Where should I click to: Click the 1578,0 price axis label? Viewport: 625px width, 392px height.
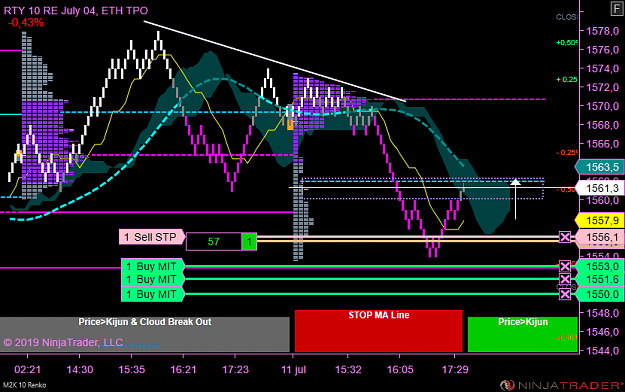point(602,31)
